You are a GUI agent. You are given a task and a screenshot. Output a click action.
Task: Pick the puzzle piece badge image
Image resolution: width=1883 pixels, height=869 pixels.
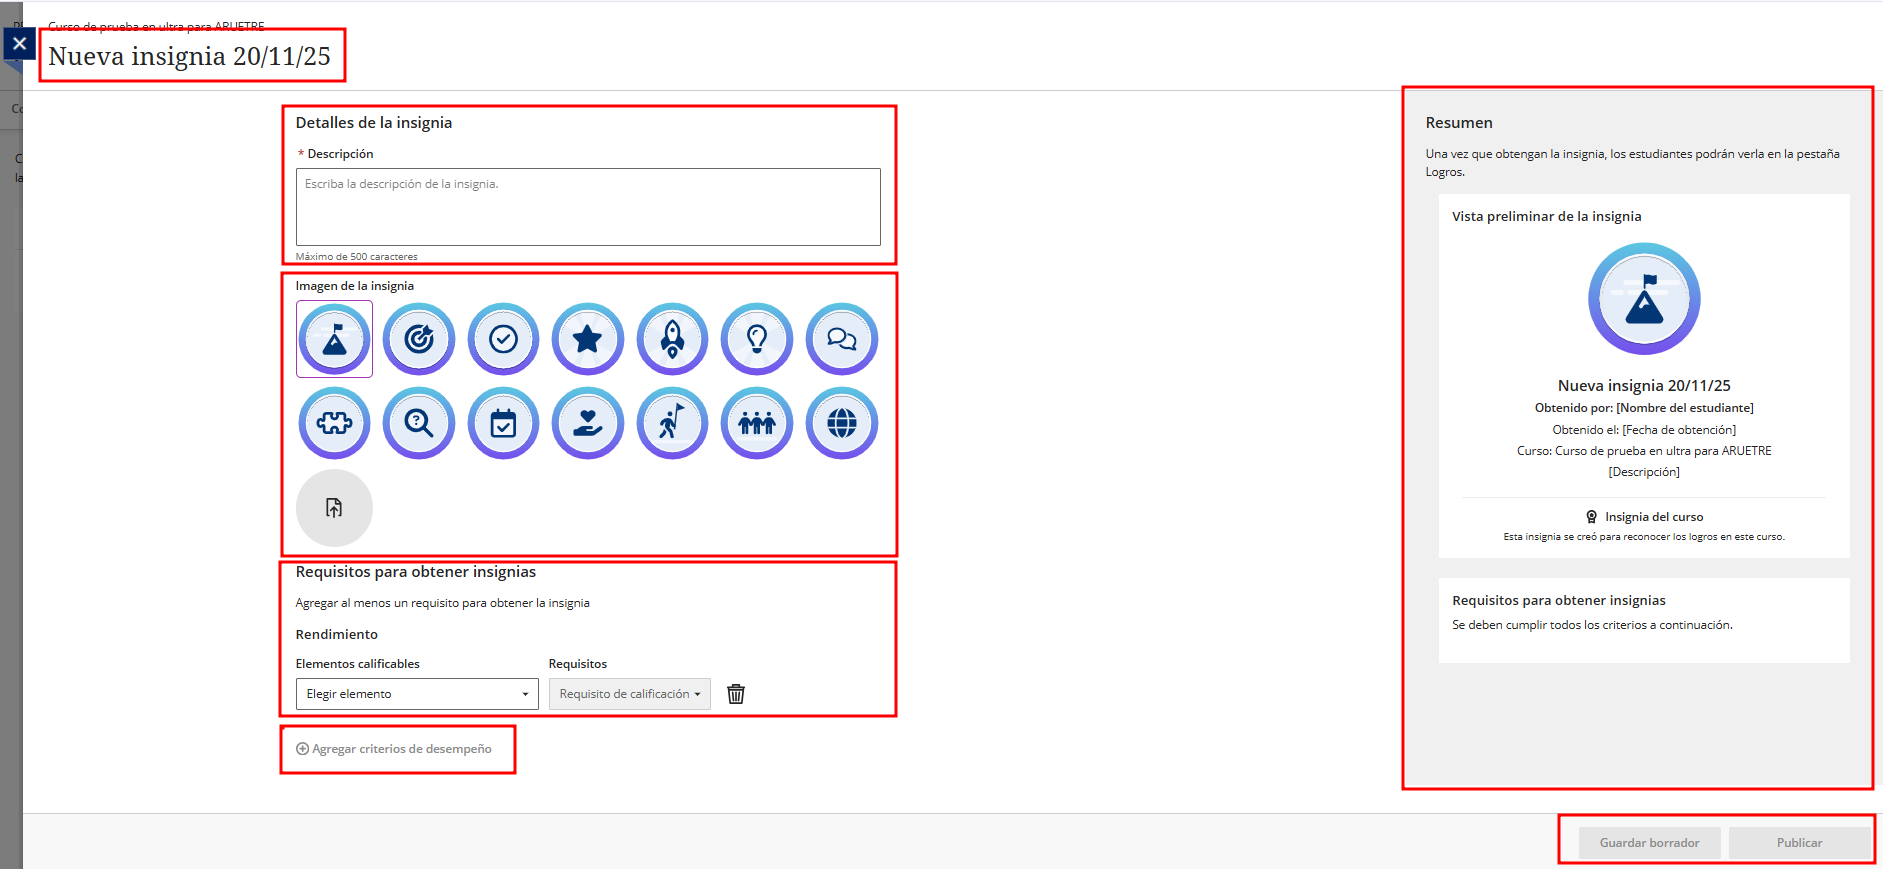(x=334, y=424)
